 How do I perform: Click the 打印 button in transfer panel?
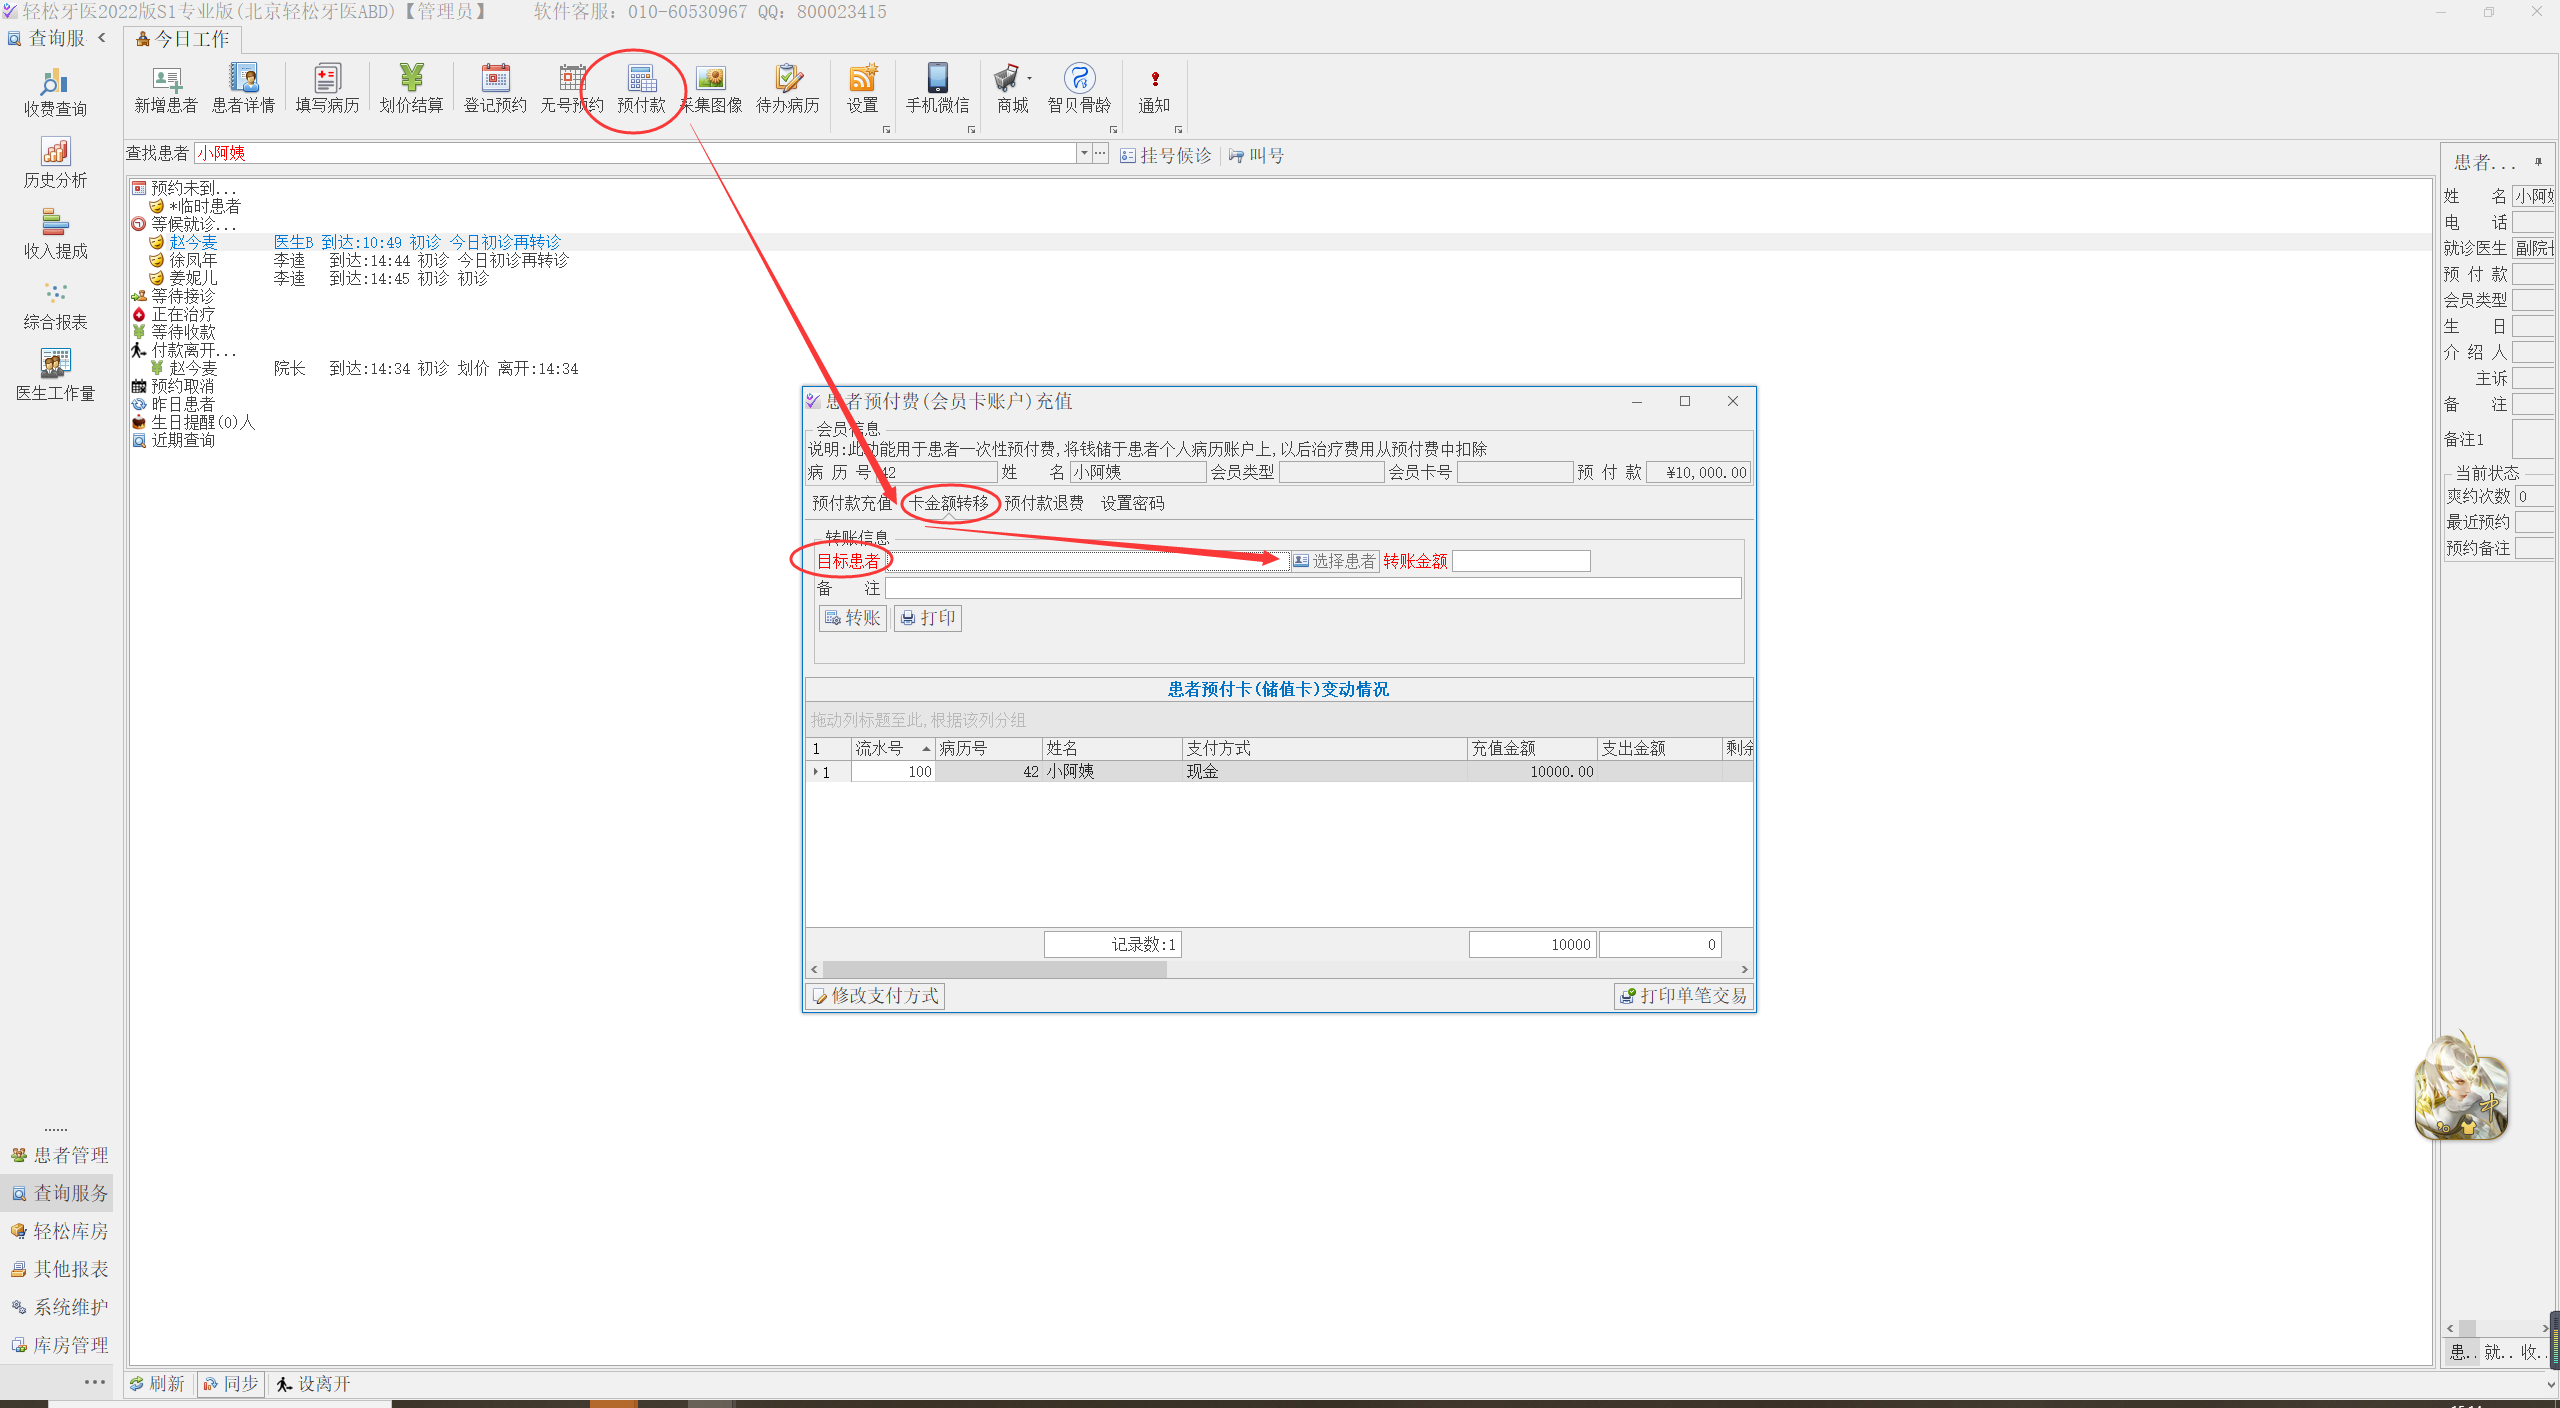(x=928, y=618)
